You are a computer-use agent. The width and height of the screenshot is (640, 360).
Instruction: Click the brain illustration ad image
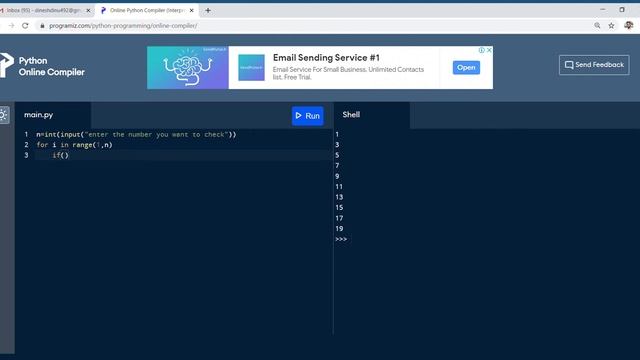tap(188, 67)
